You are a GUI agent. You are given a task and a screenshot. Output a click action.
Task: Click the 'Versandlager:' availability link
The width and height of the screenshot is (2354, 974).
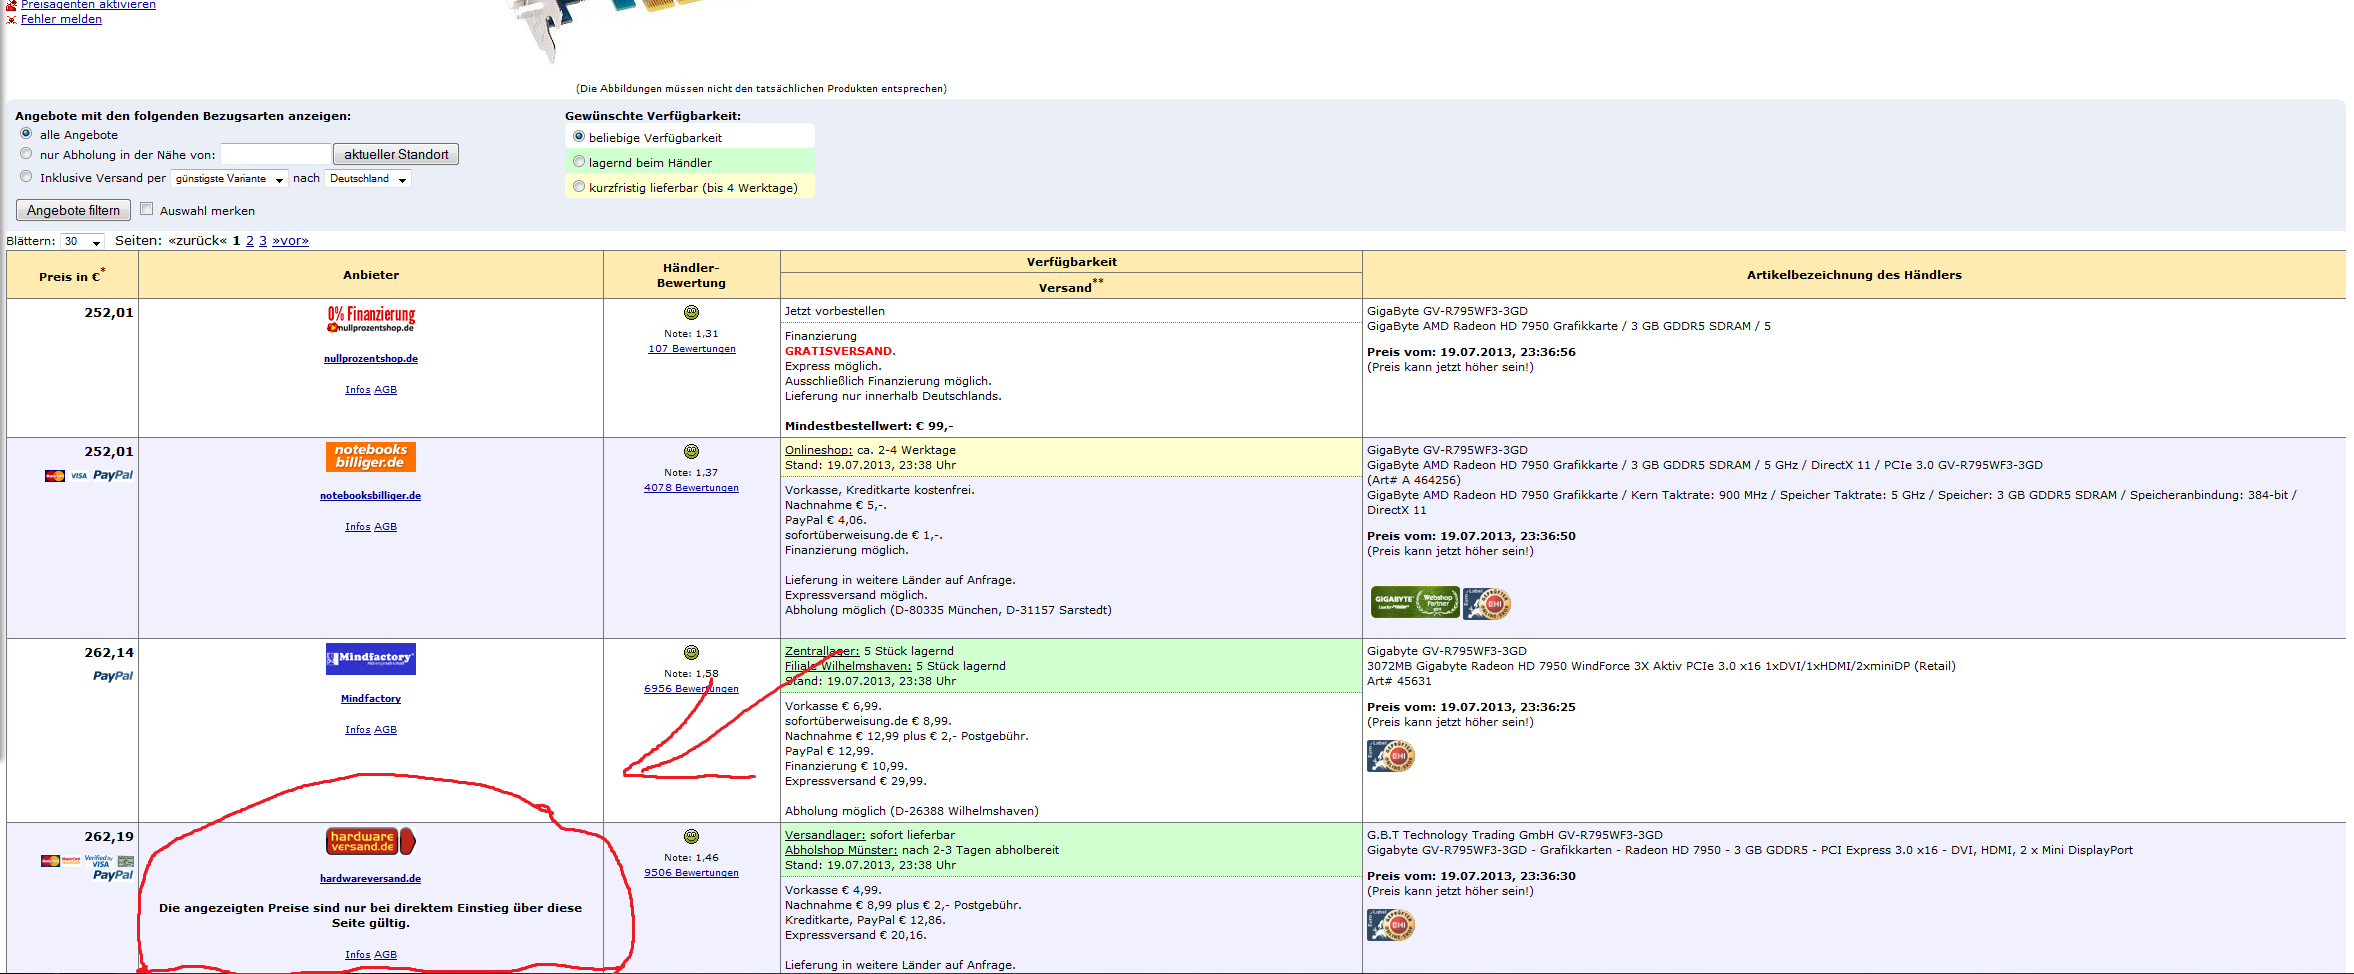pos(825,835)
